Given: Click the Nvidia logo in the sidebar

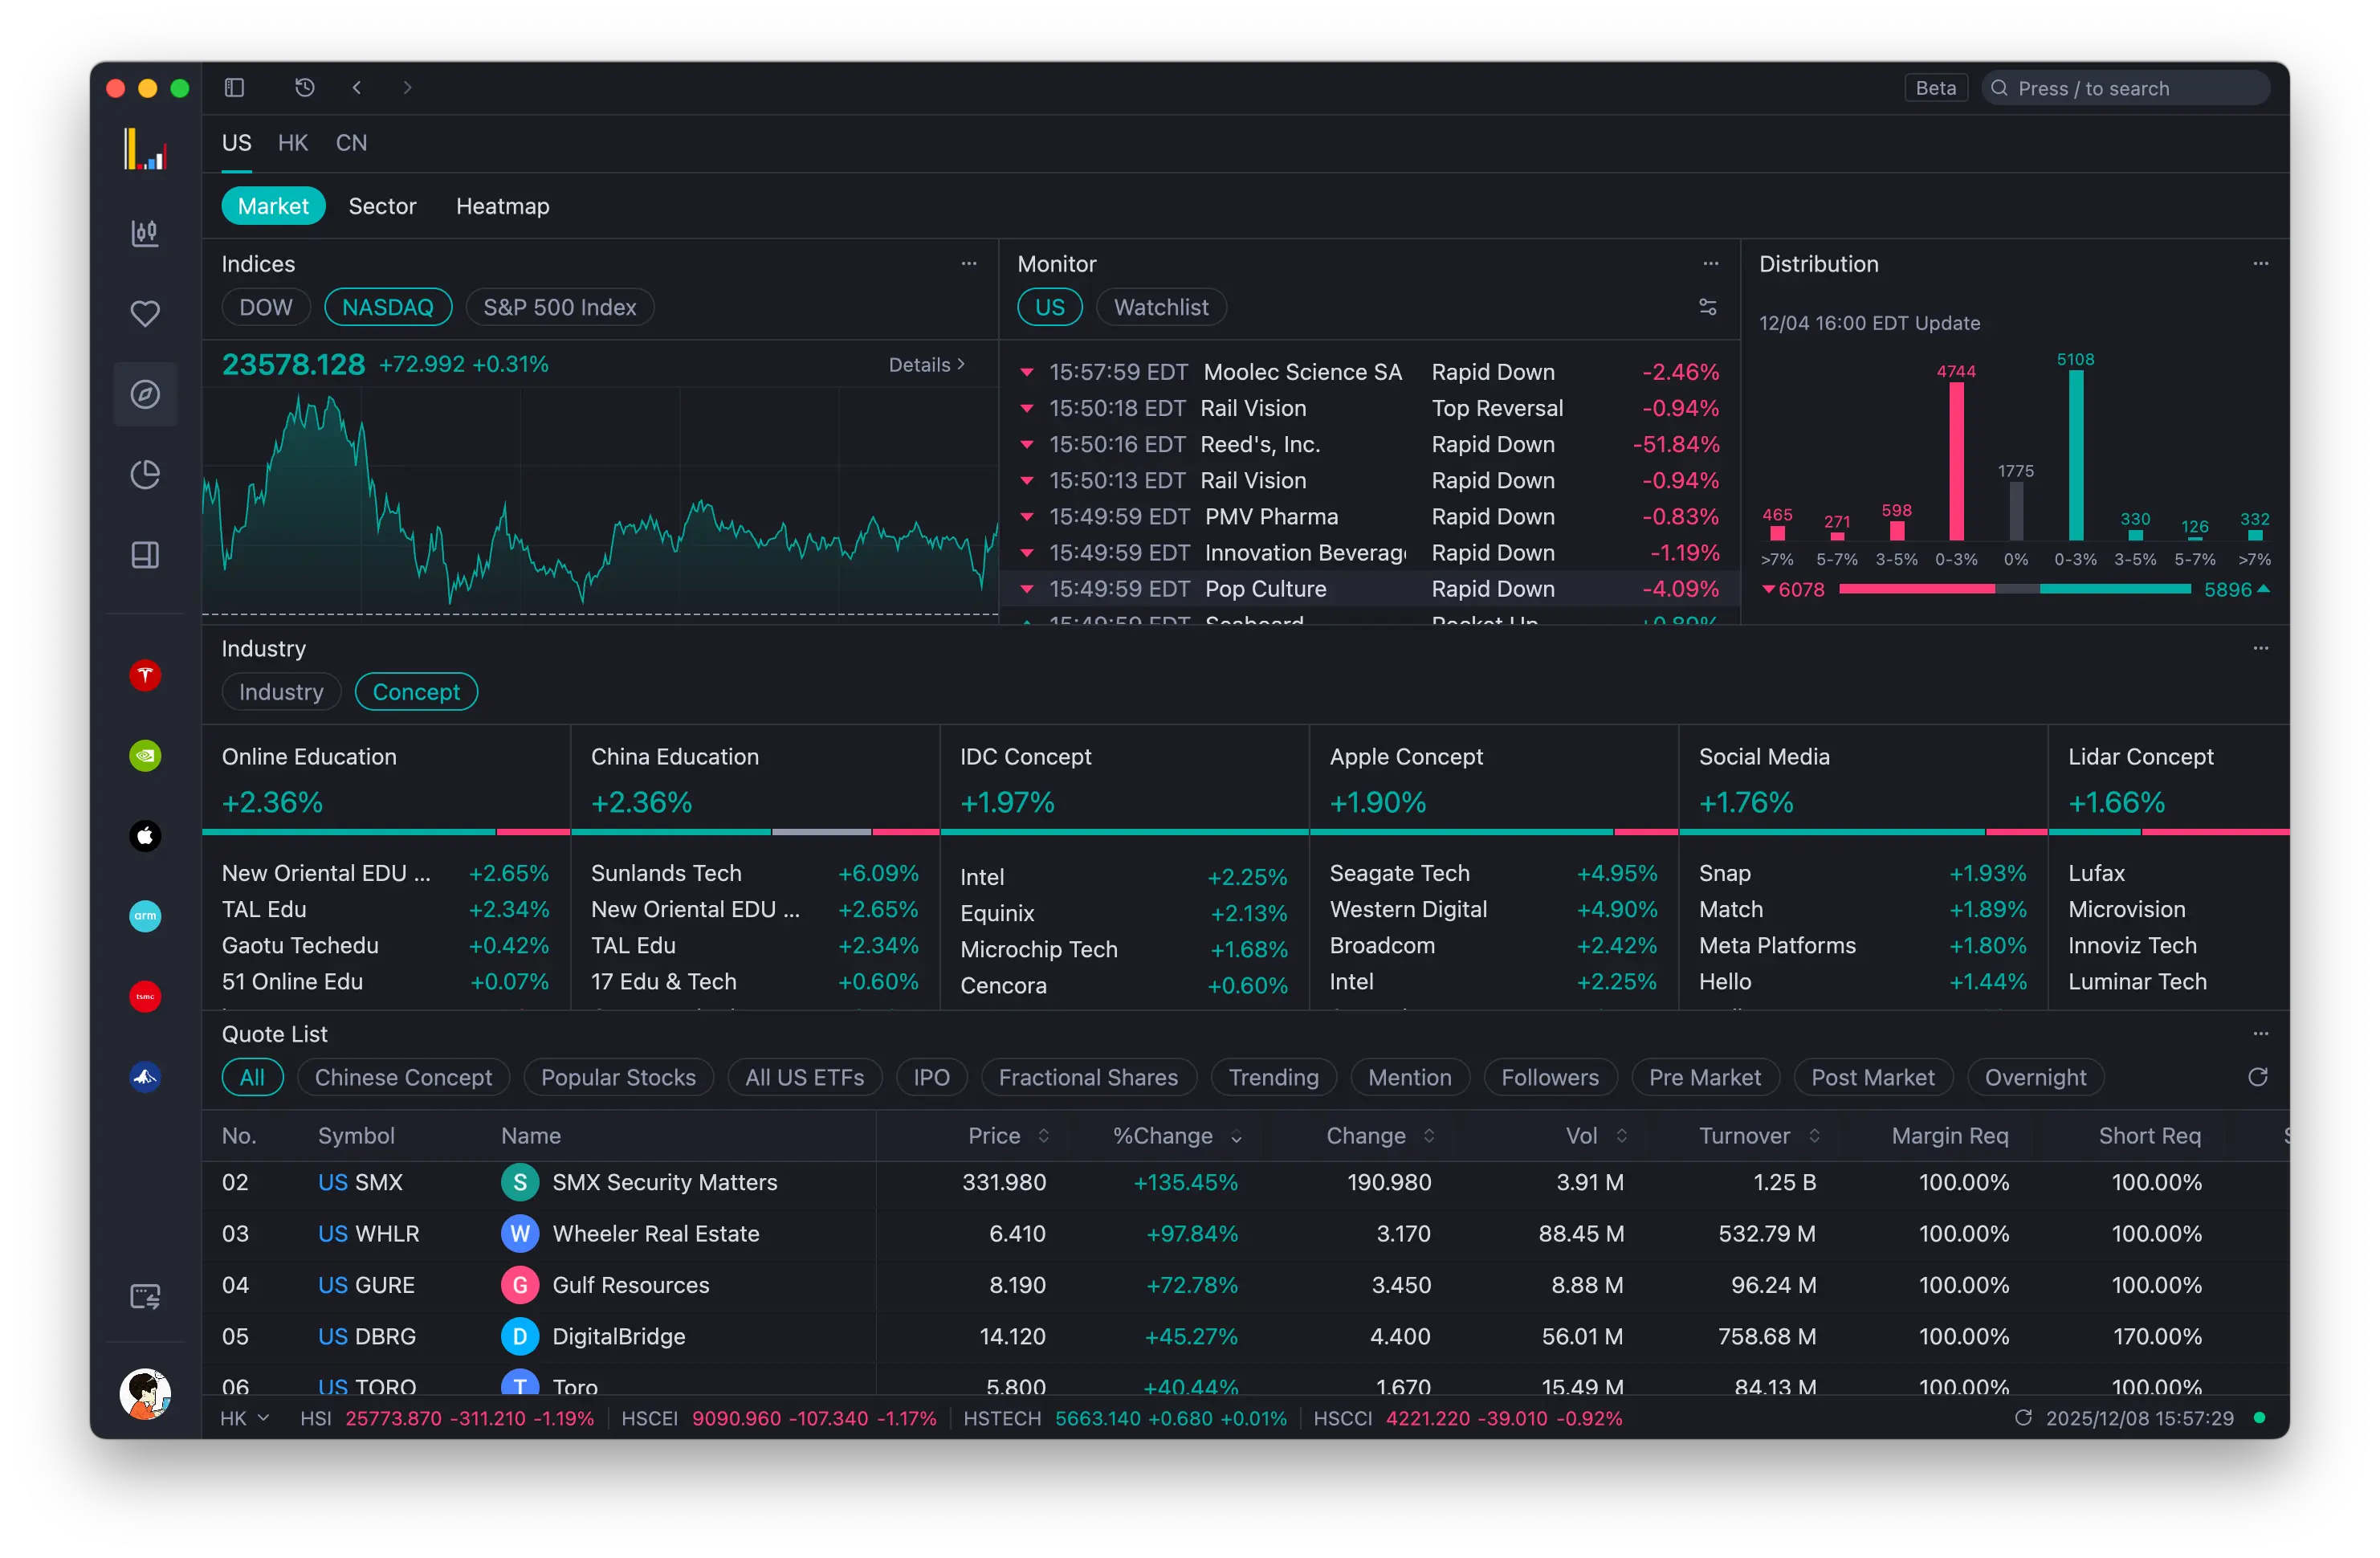Looking at the screenshot, I should pos(146,756).
